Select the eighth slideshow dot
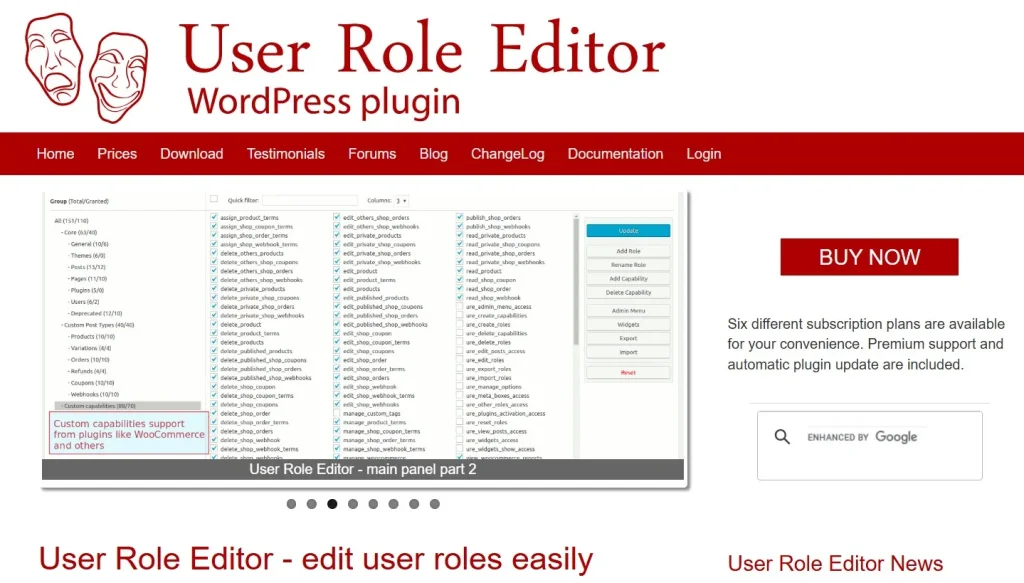This screenshot has width=1024, height=583. (435, 504)
